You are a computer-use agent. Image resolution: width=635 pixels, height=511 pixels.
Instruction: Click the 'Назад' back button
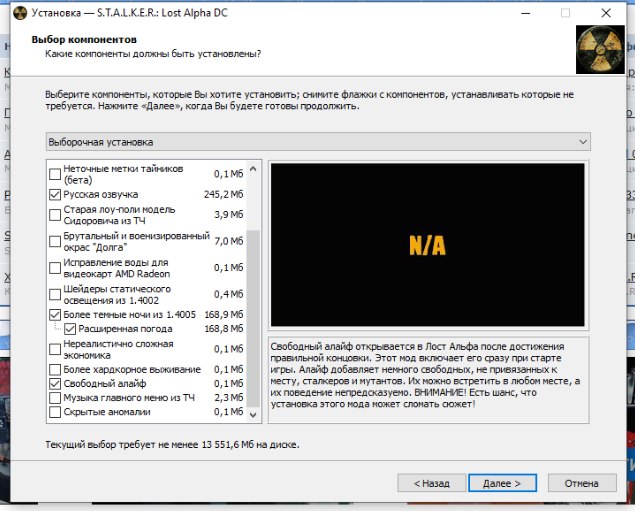pos(432,483)
